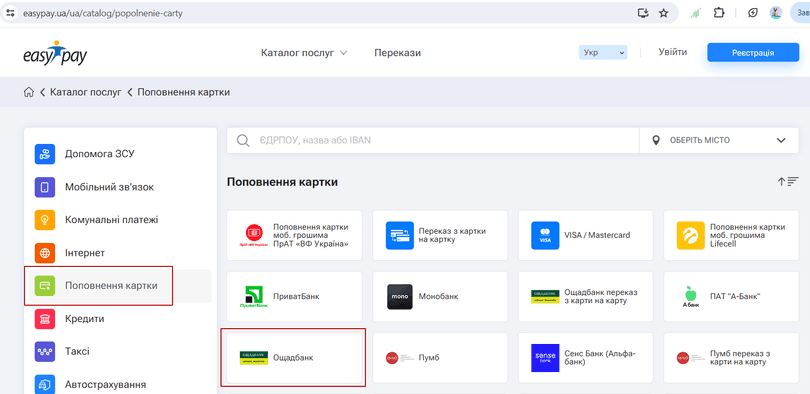Image resolution: width=810 pixels, height=394 pixels.
Task: Click the ПриватБанк label text
Action: [296, 296]
